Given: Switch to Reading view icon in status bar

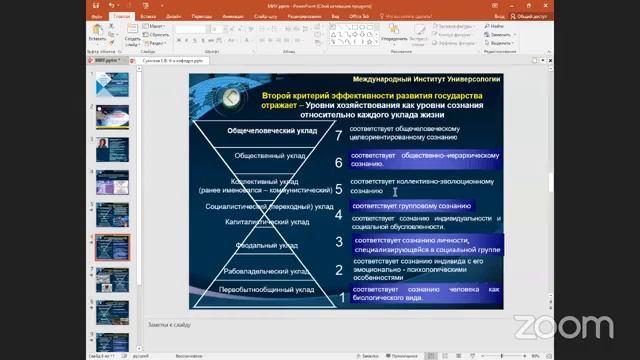Looking at the screenshot, I should tap(458, 356).
